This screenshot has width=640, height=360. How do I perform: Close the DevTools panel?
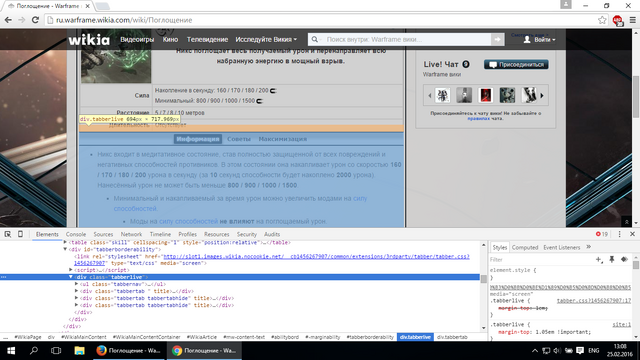[x=632, y=234]
